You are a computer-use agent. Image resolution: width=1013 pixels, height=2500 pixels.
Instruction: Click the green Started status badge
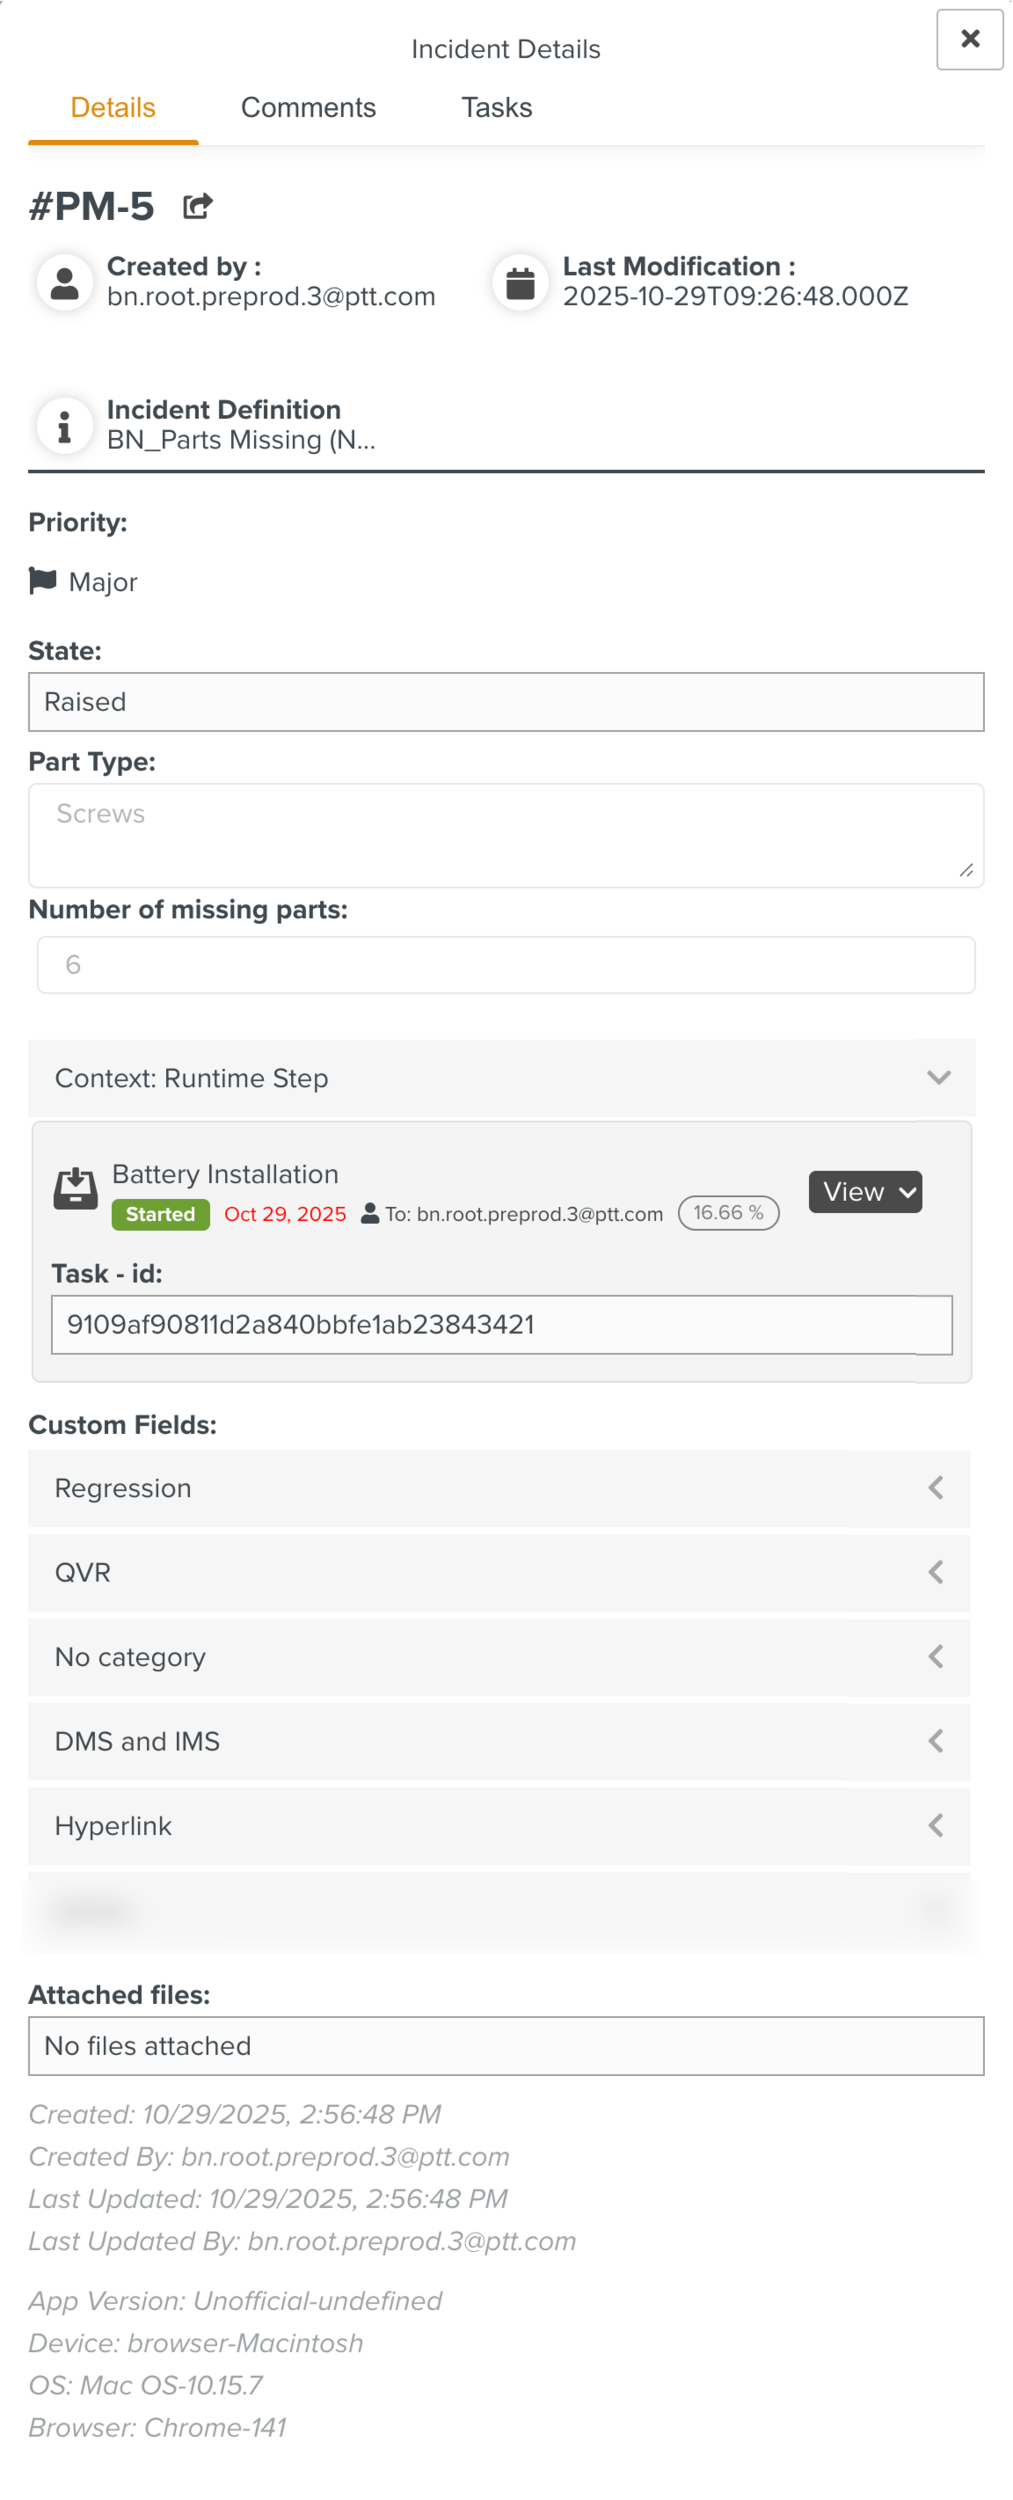point(161,1214)
